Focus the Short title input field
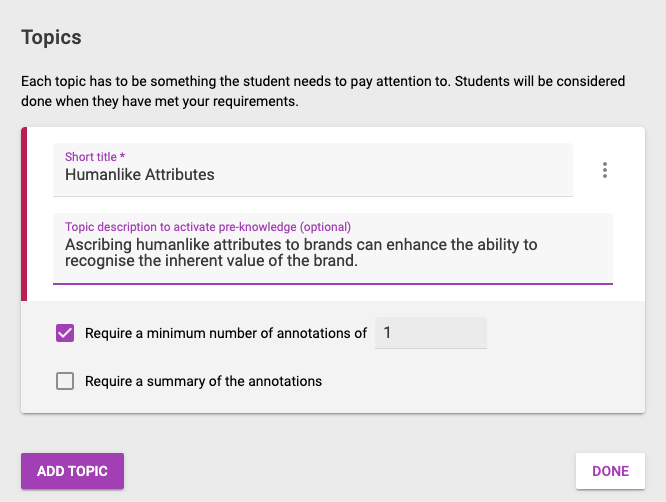The width and height of the screenshot is (666, 502). coord(313,170)
